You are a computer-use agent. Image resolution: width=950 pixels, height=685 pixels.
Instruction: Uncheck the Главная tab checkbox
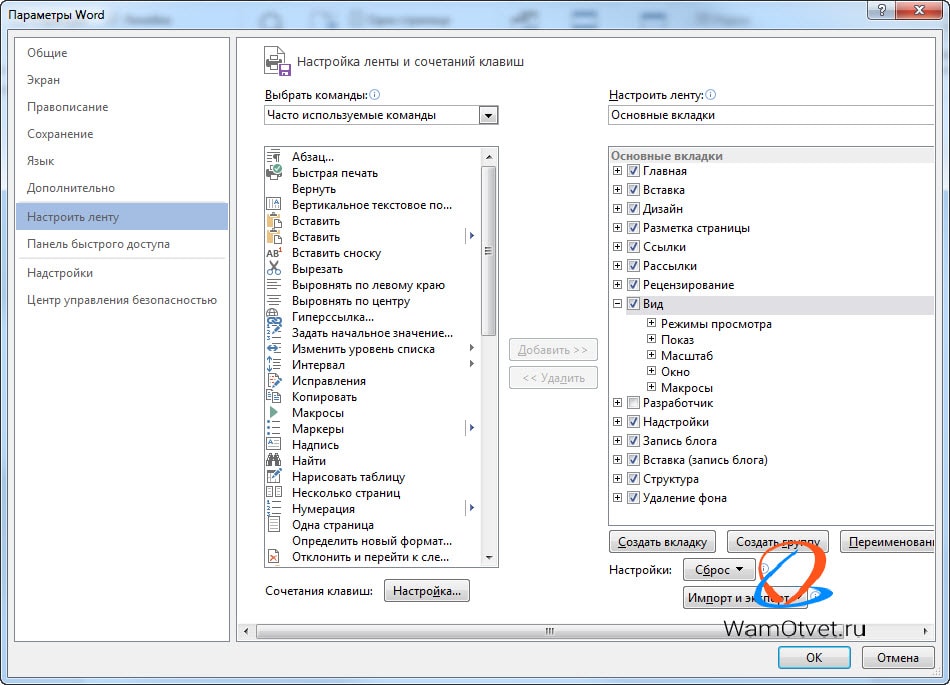tap(633, 171)
